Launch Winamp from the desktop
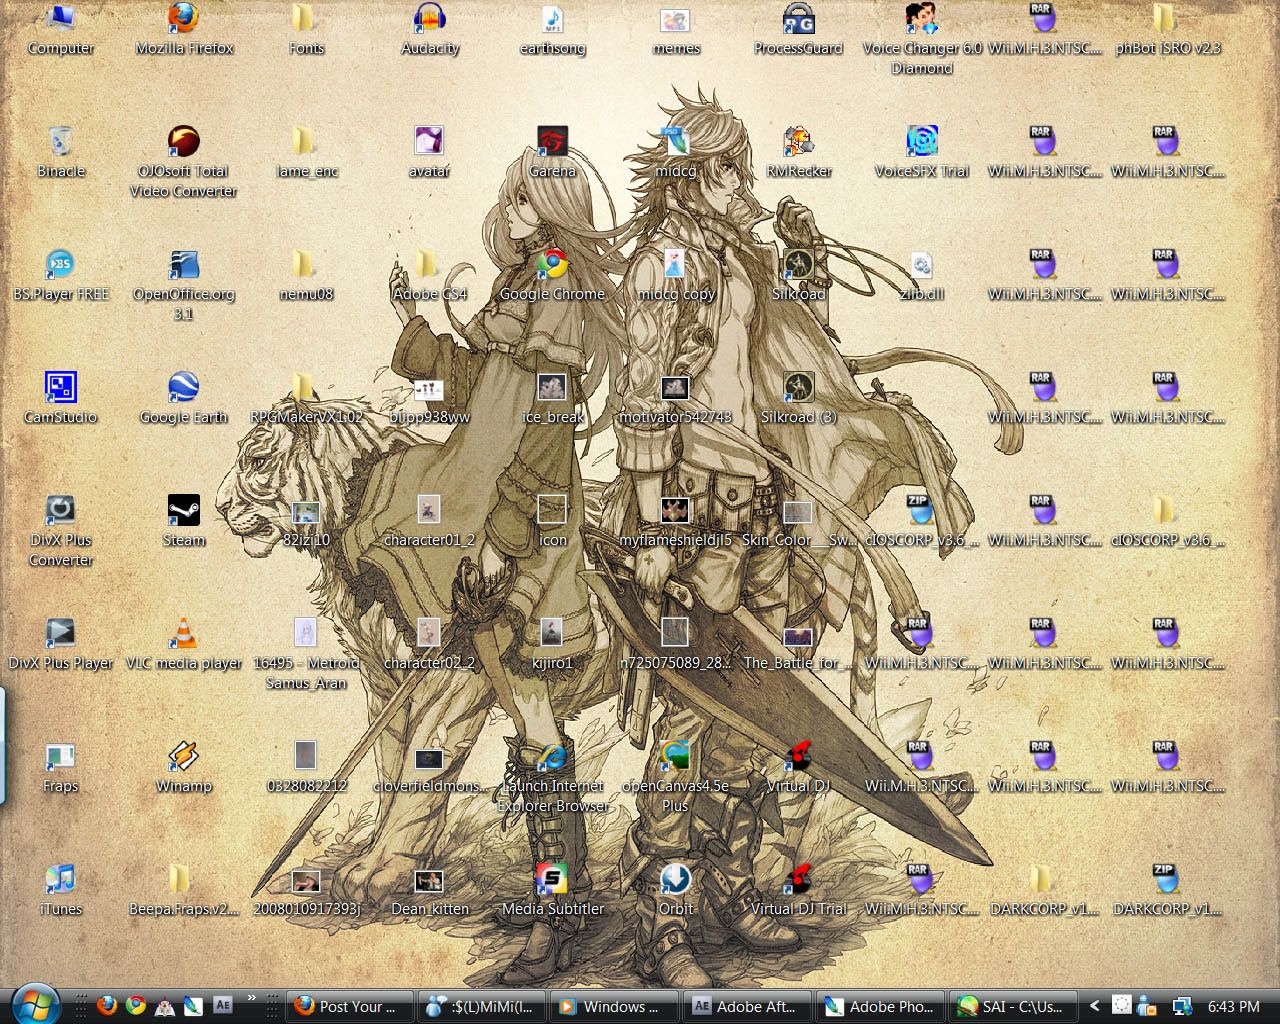 point(184,767)
